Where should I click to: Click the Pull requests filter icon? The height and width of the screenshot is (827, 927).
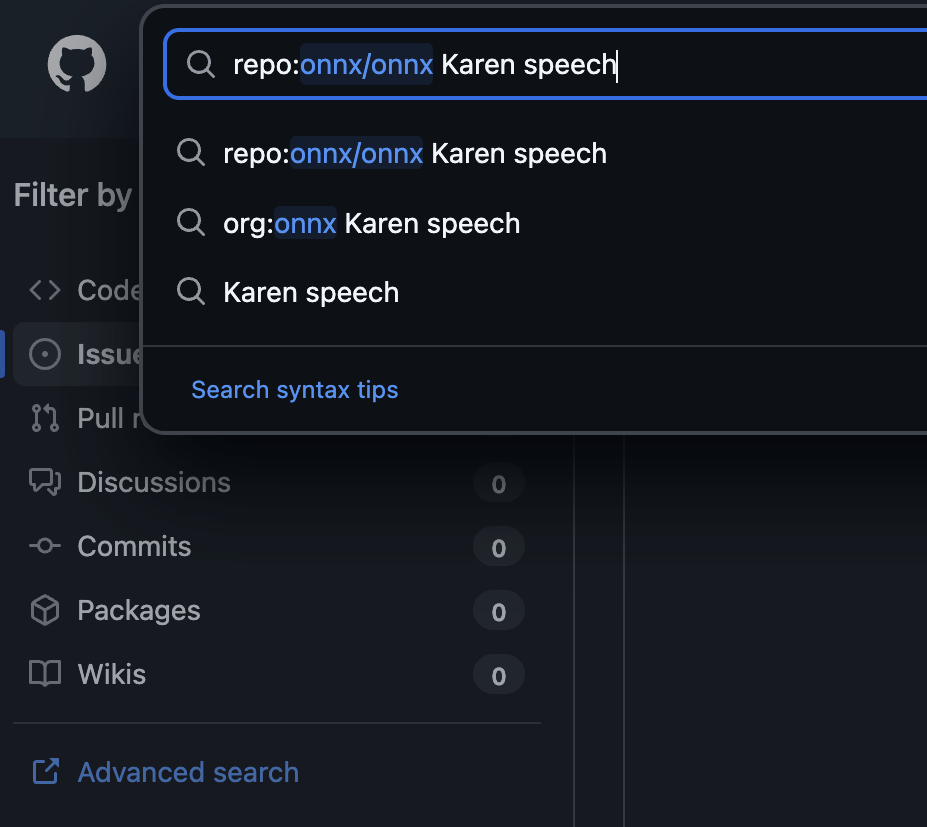click(45, 418)
